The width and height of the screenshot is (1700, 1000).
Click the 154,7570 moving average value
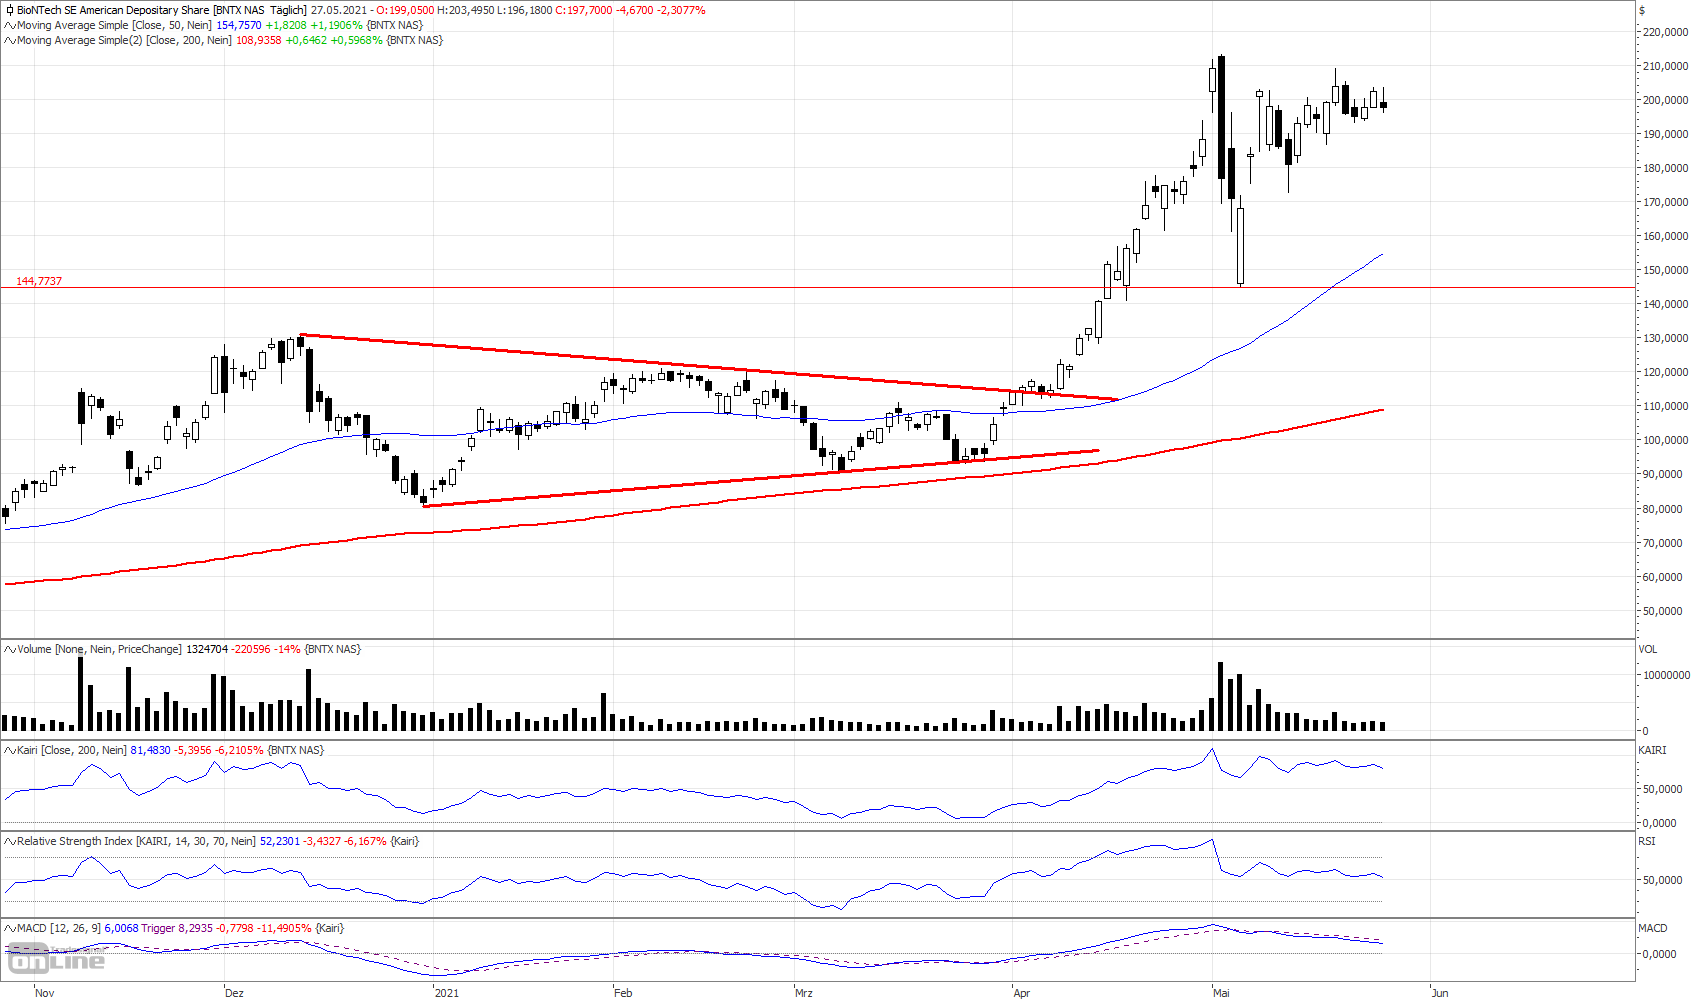[238, 25]
